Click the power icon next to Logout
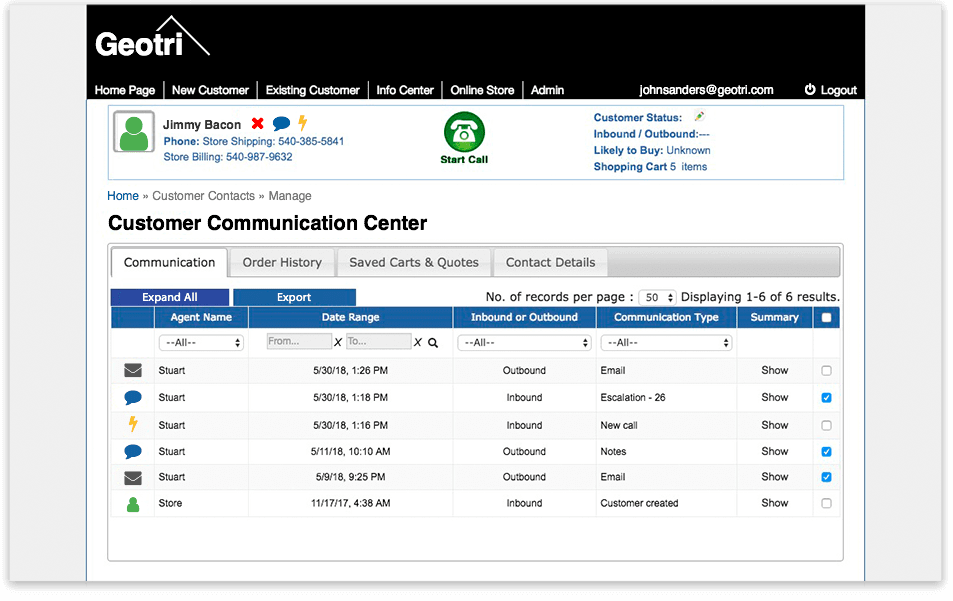953x601 pixels. (810, 89)
